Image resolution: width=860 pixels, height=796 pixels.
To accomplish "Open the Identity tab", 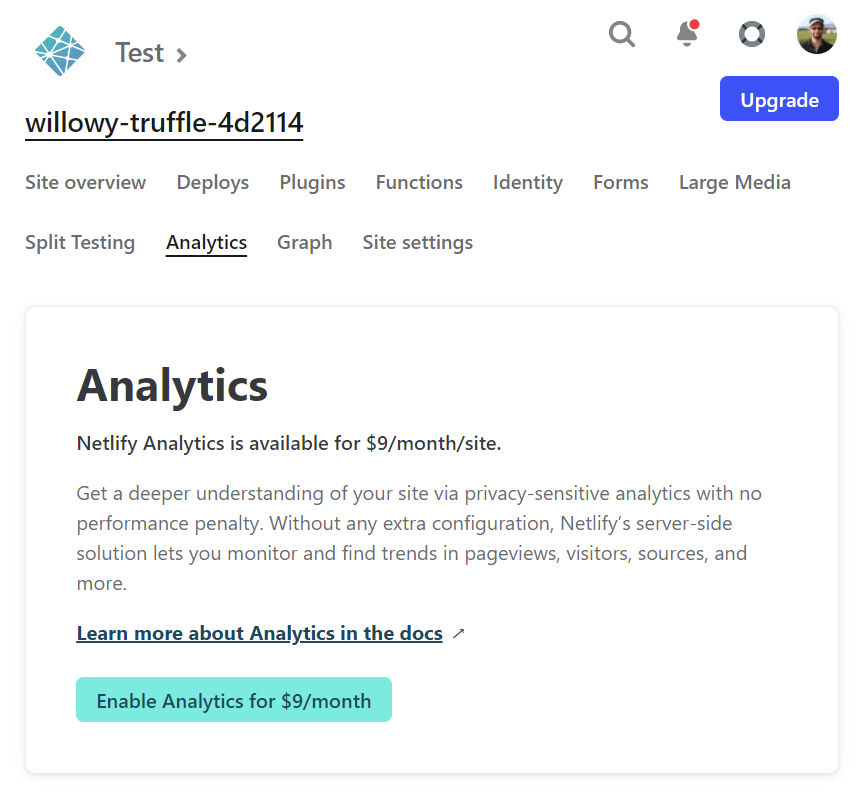I will [x=528, y=182].
